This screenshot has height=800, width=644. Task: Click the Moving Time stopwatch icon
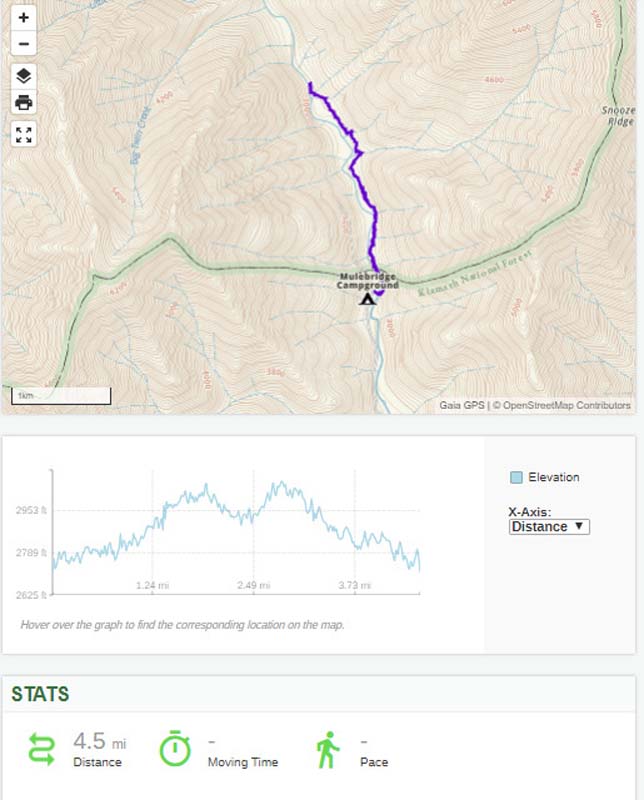(174, 750)
